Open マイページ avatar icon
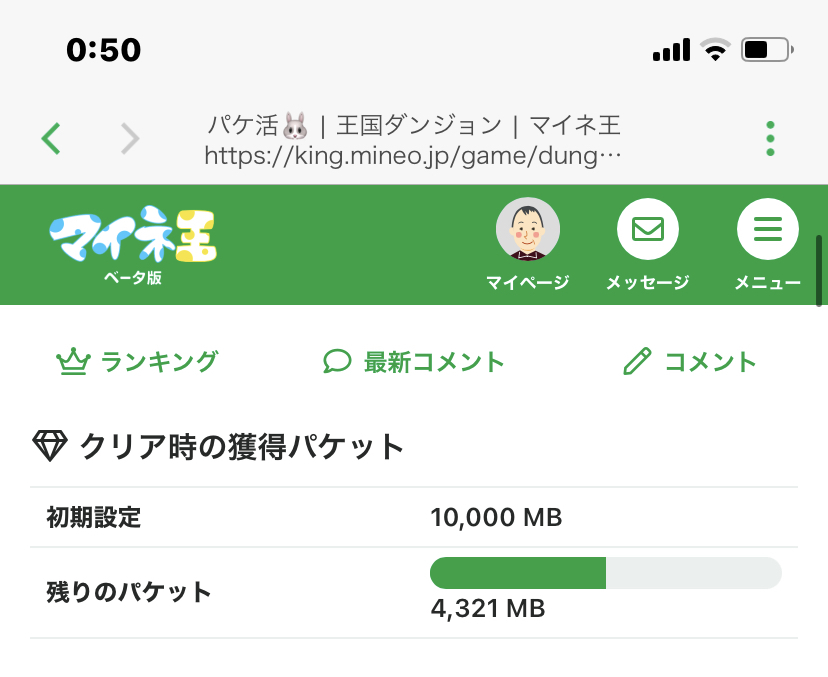Screen dimensions: 828x677 tap(528, 230)
